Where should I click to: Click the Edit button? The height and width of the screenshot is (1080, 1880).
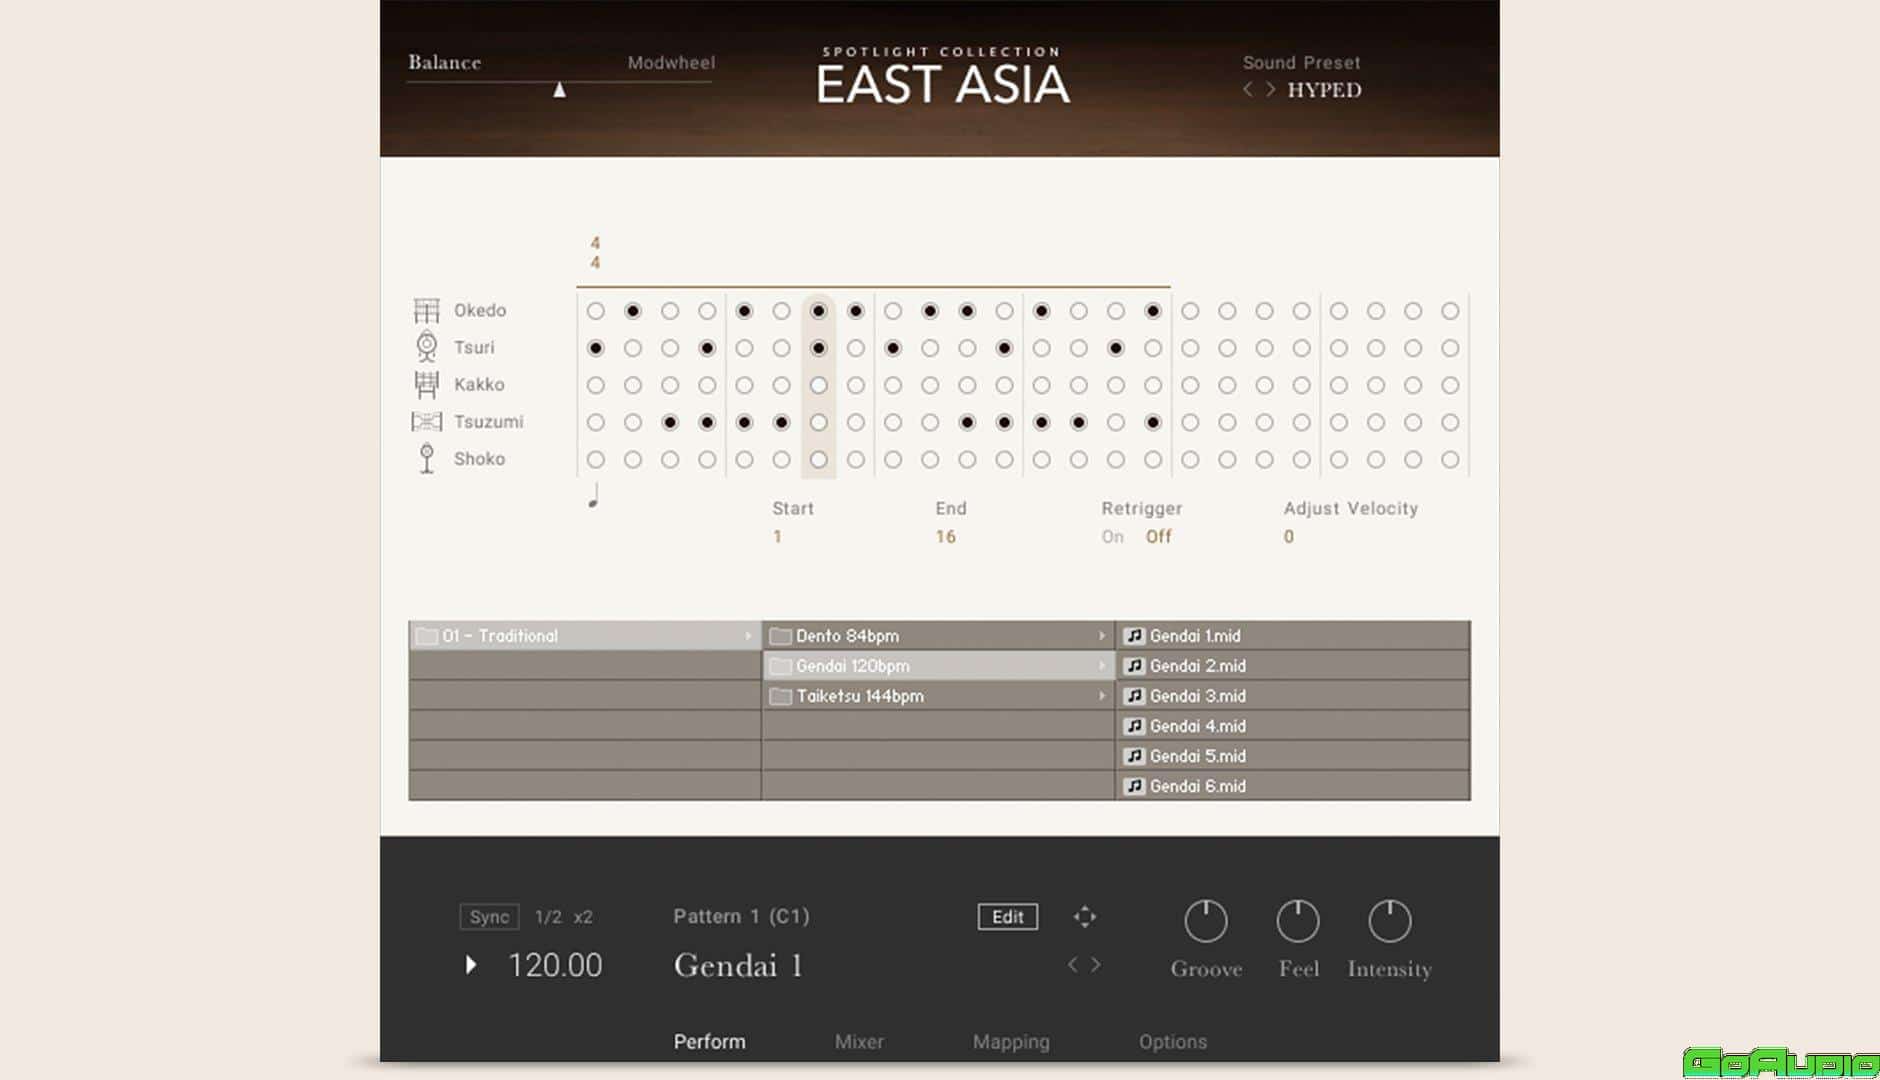tap(1007, 917)
